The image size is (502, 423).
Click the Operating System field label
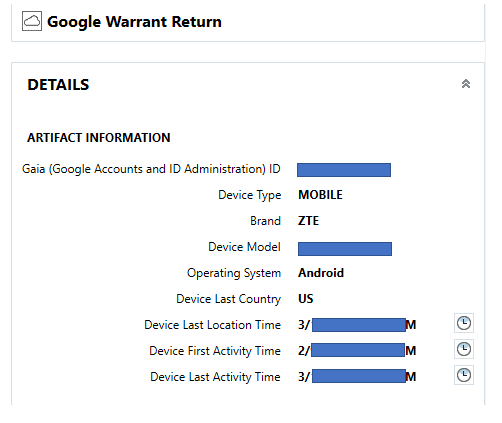click(x=234, y=273)
